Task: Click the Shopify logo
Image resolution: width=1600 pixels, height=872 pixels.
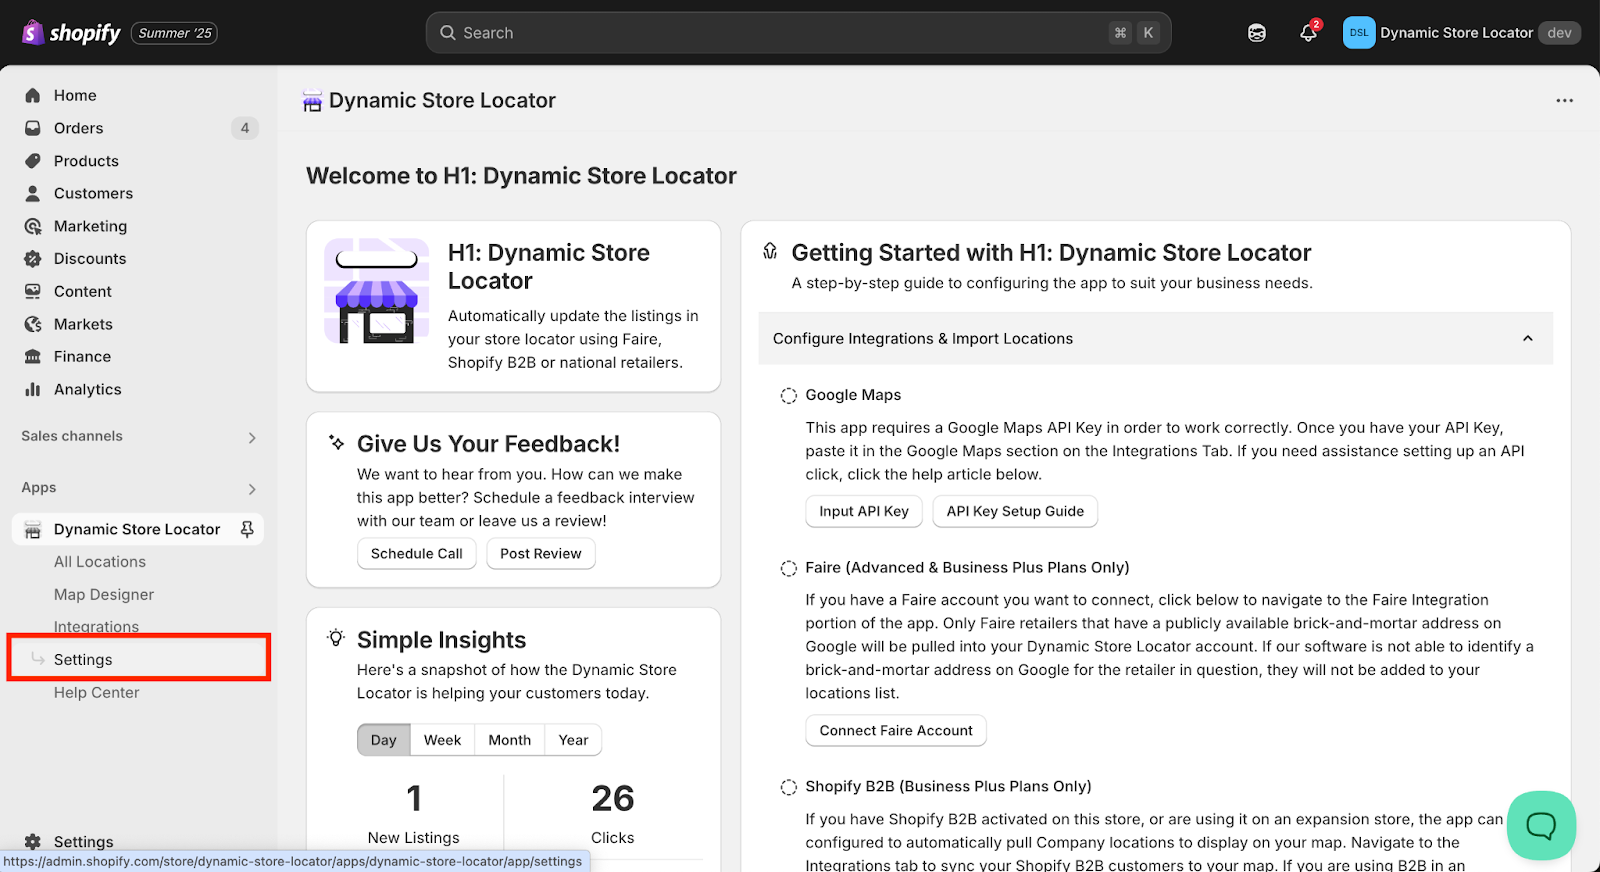Action: tap(71, 33)
